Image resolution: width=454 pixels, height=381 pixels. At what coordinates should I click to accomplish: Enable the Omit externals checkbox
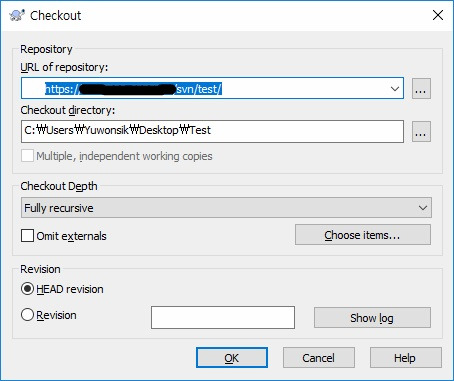pos(27,236)
